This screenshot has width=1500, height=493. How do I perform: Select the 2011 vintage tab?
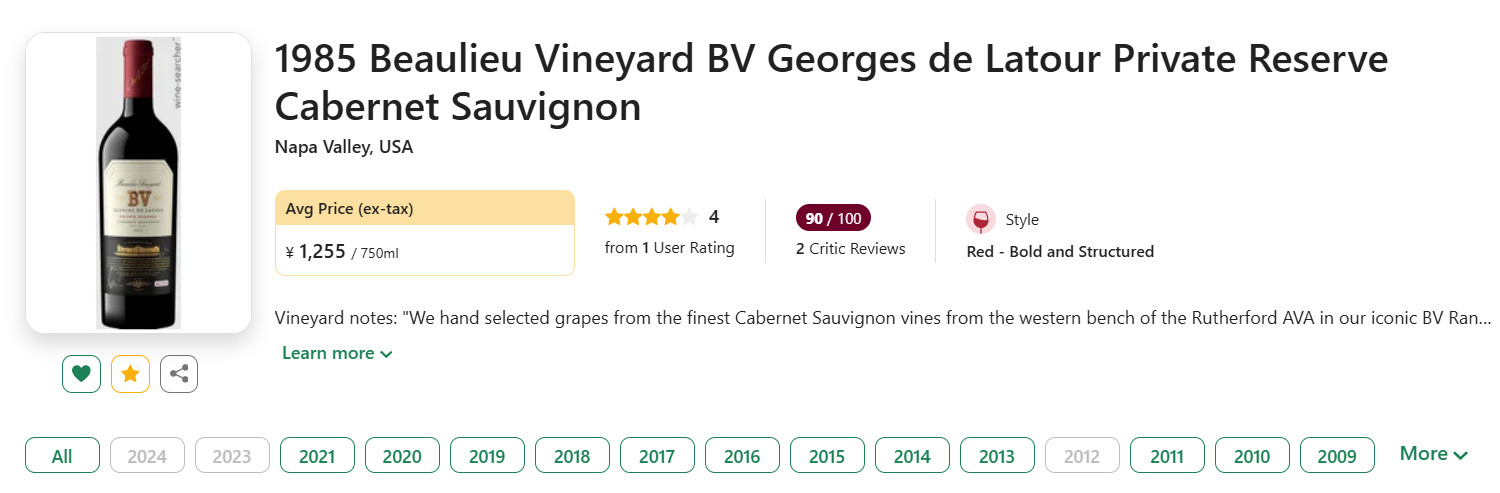tap(1167, 456)
